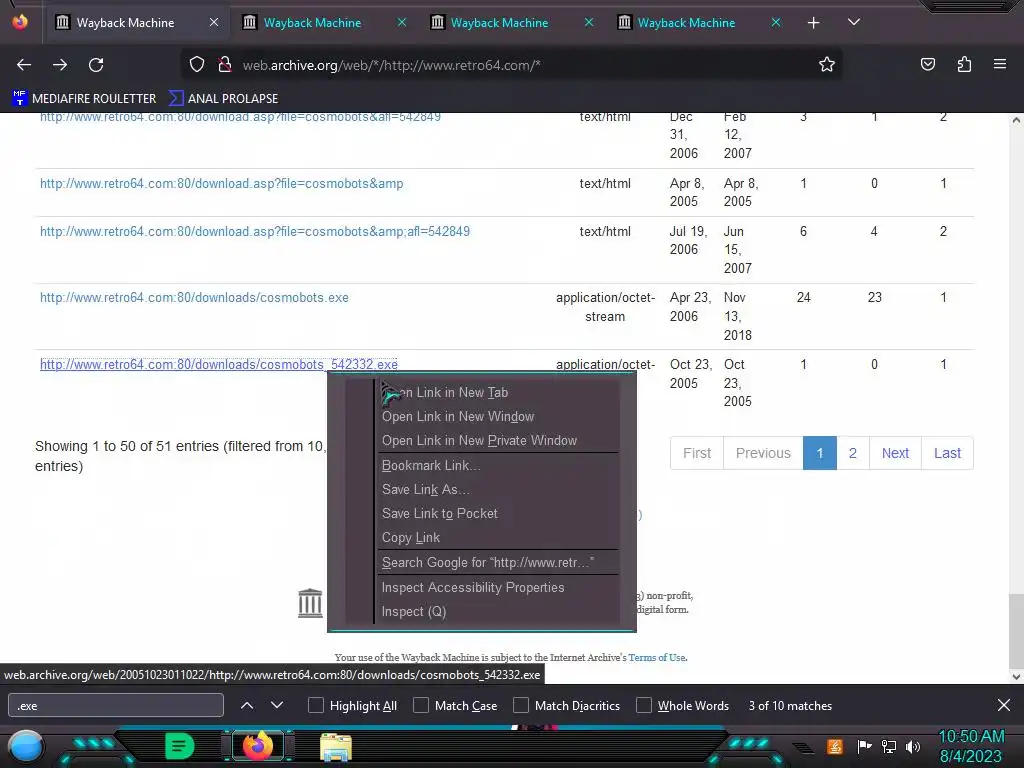Image resolution: width=1024 pixels, height=768 pixels.
Task: Choose Open Link in New Window
Action: [x=497, y=417]
